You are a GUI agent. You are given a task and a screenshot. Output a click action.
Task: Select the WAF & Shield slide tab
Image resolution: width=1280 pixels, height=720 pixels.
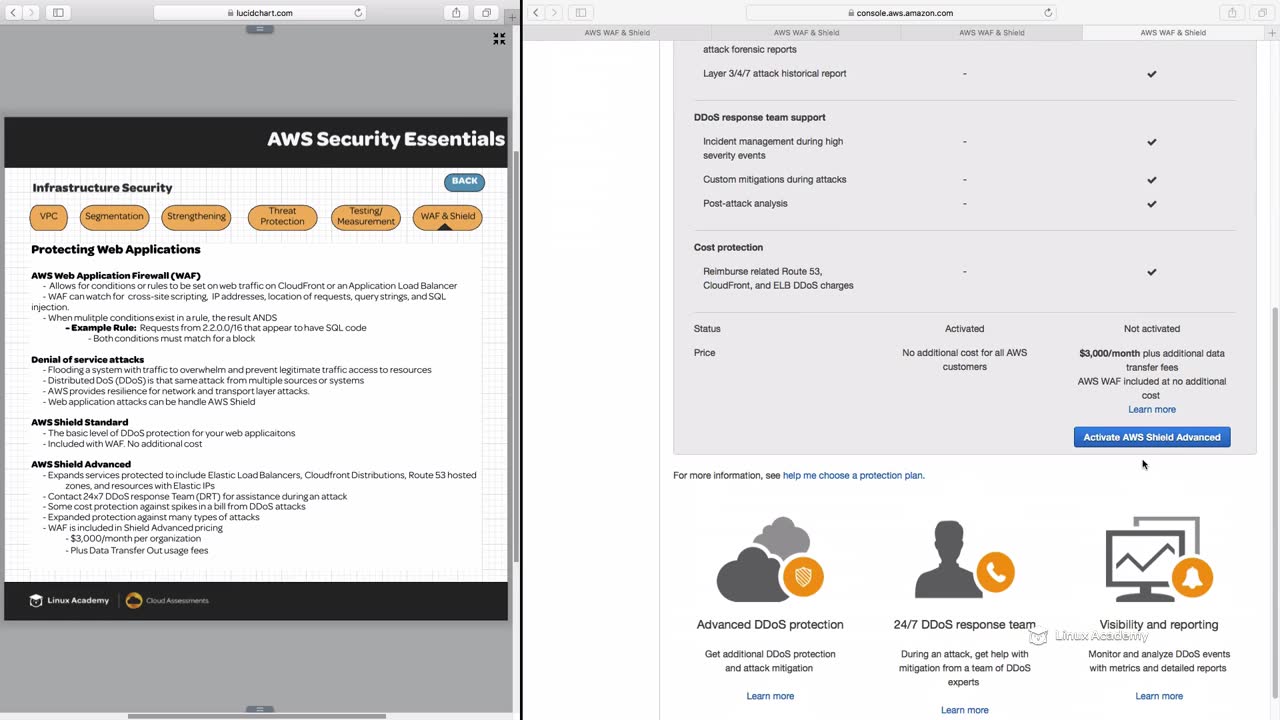[447, 217]
